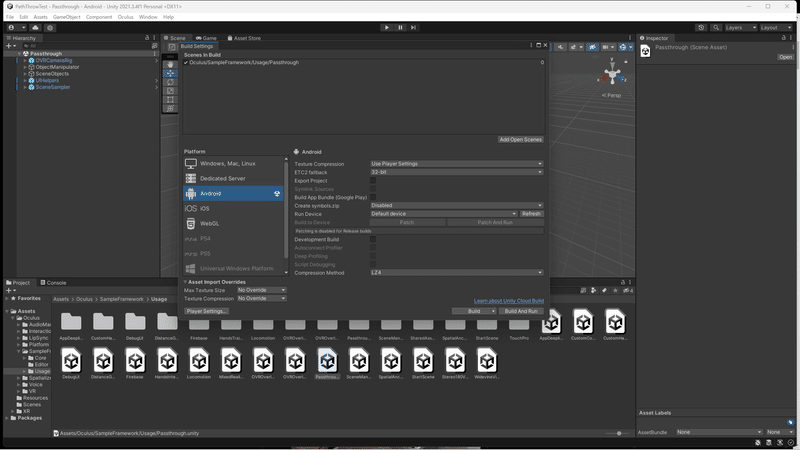Start Play mode with the Play button
Viewport: 800px width, 450px height.
point(387,28)
